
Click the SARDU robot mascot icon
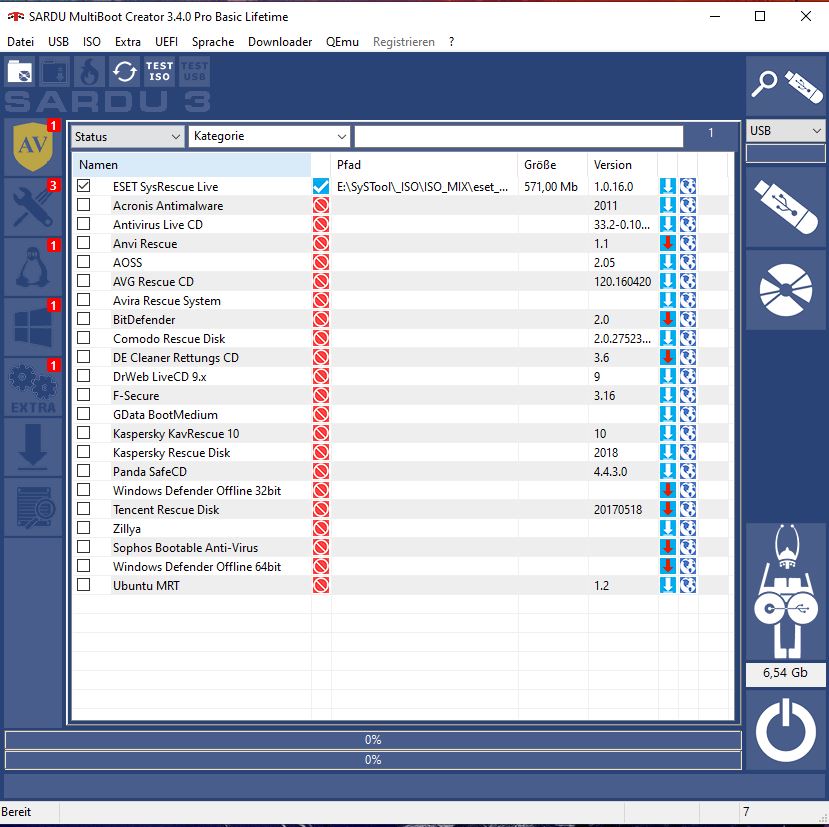(x=786, y=592)
